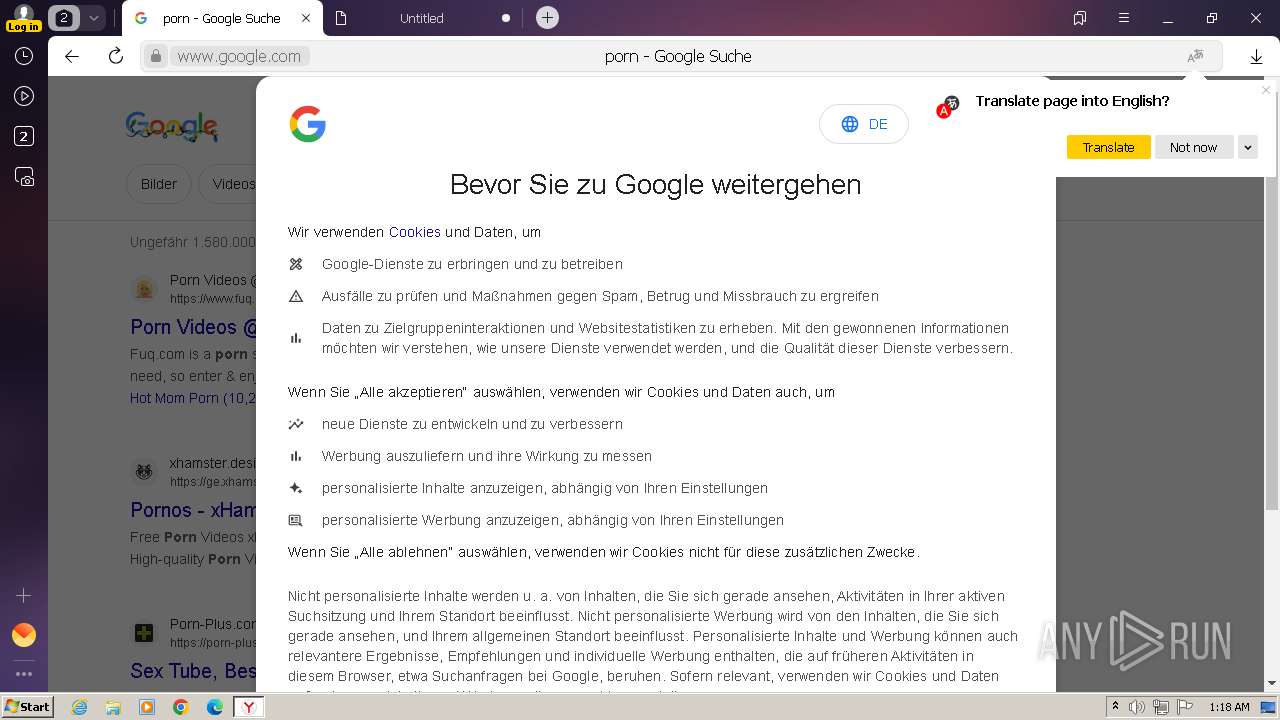Open the Hot Mom Porn sublink

[x=193, y=398]
